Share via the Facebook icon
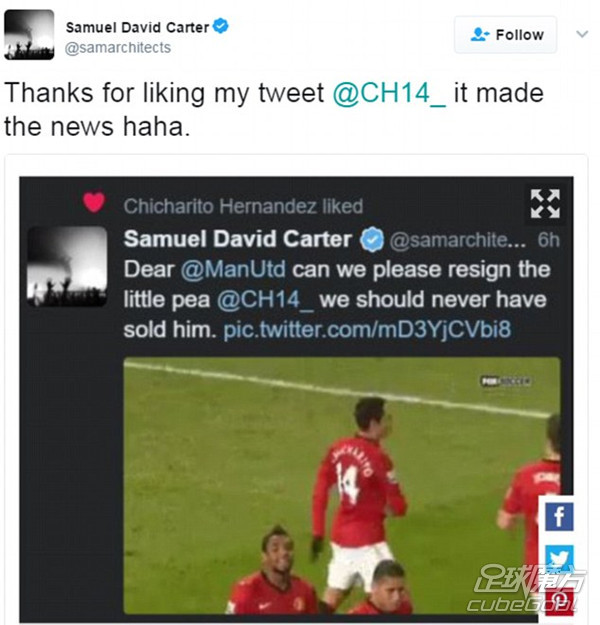The image size is (600, 625). click(x=559, y=517)
